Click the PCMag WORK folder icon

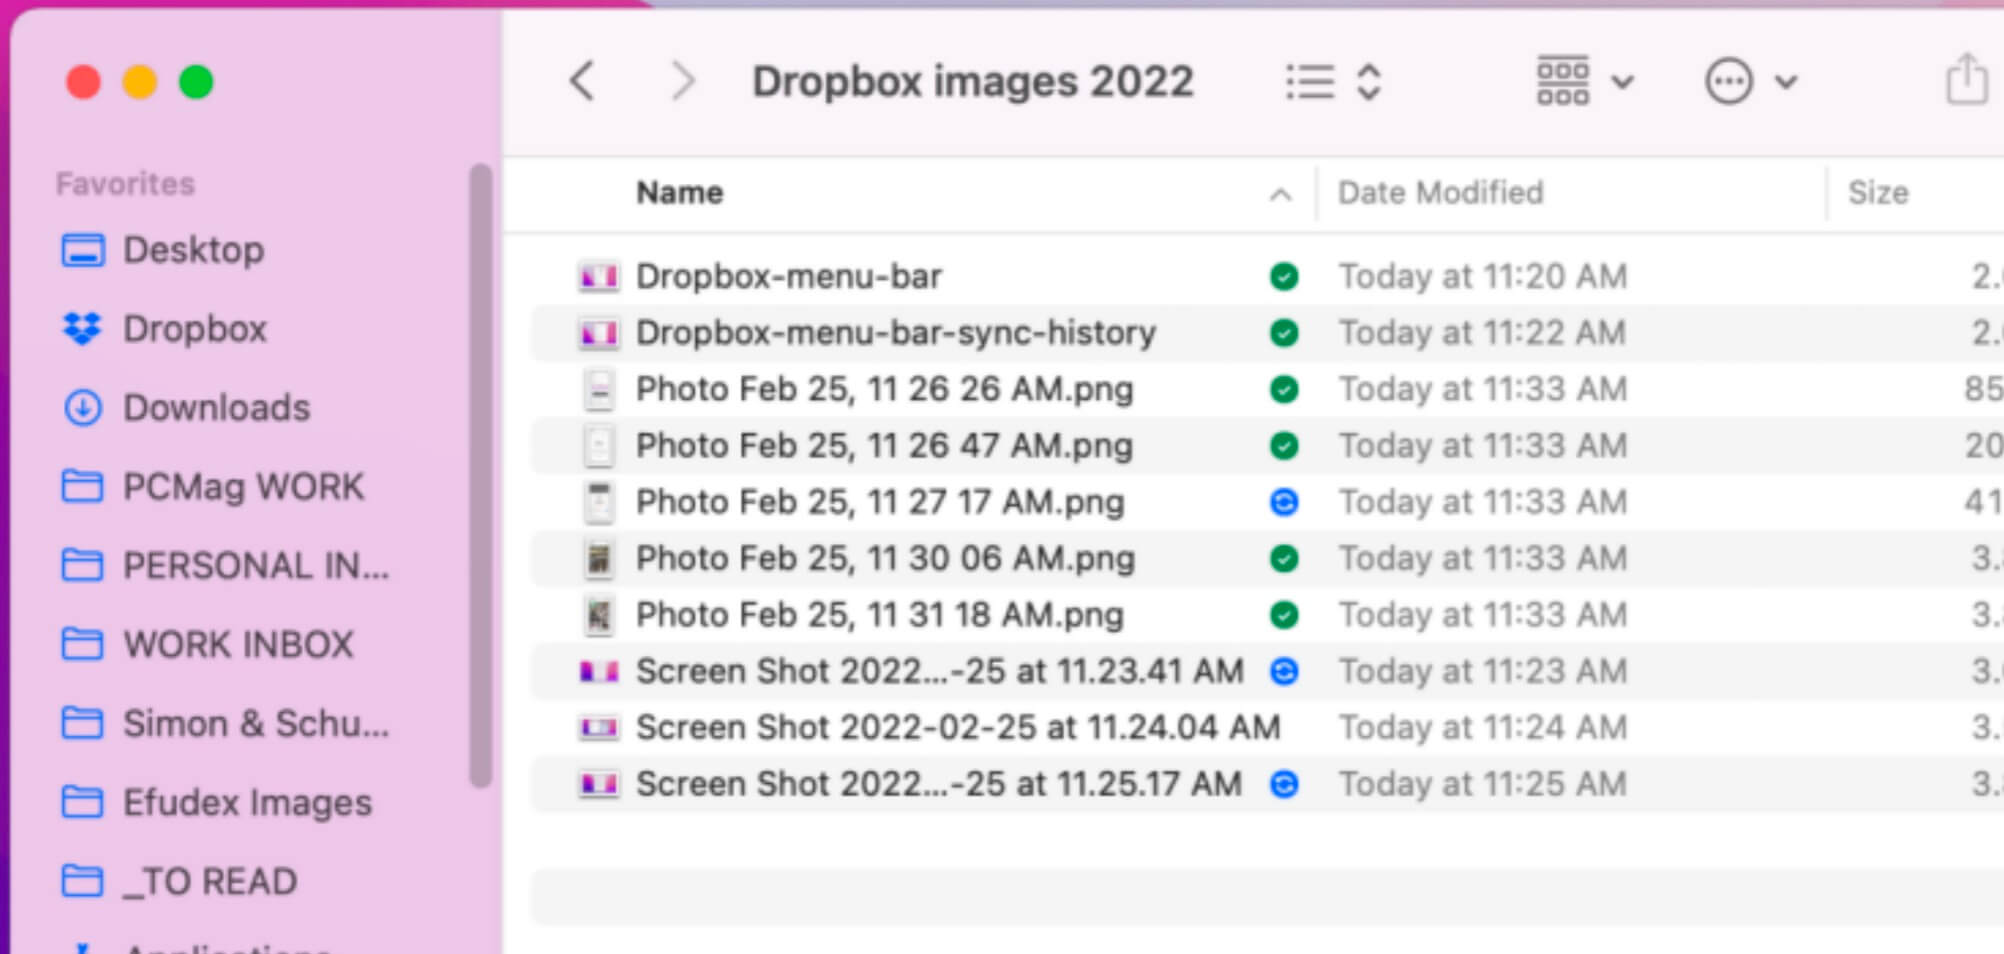pyautogui.click(x=82, y=487)
